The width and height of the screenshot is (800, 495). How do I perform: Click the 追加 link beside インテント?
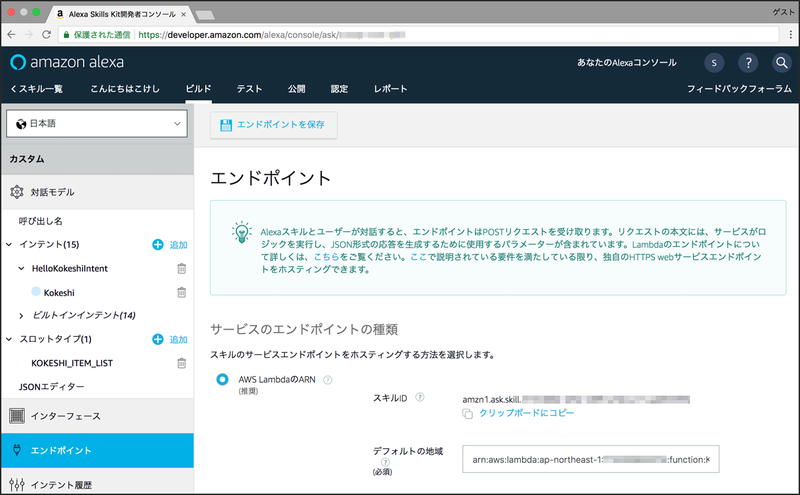click(x=179, y=245)
